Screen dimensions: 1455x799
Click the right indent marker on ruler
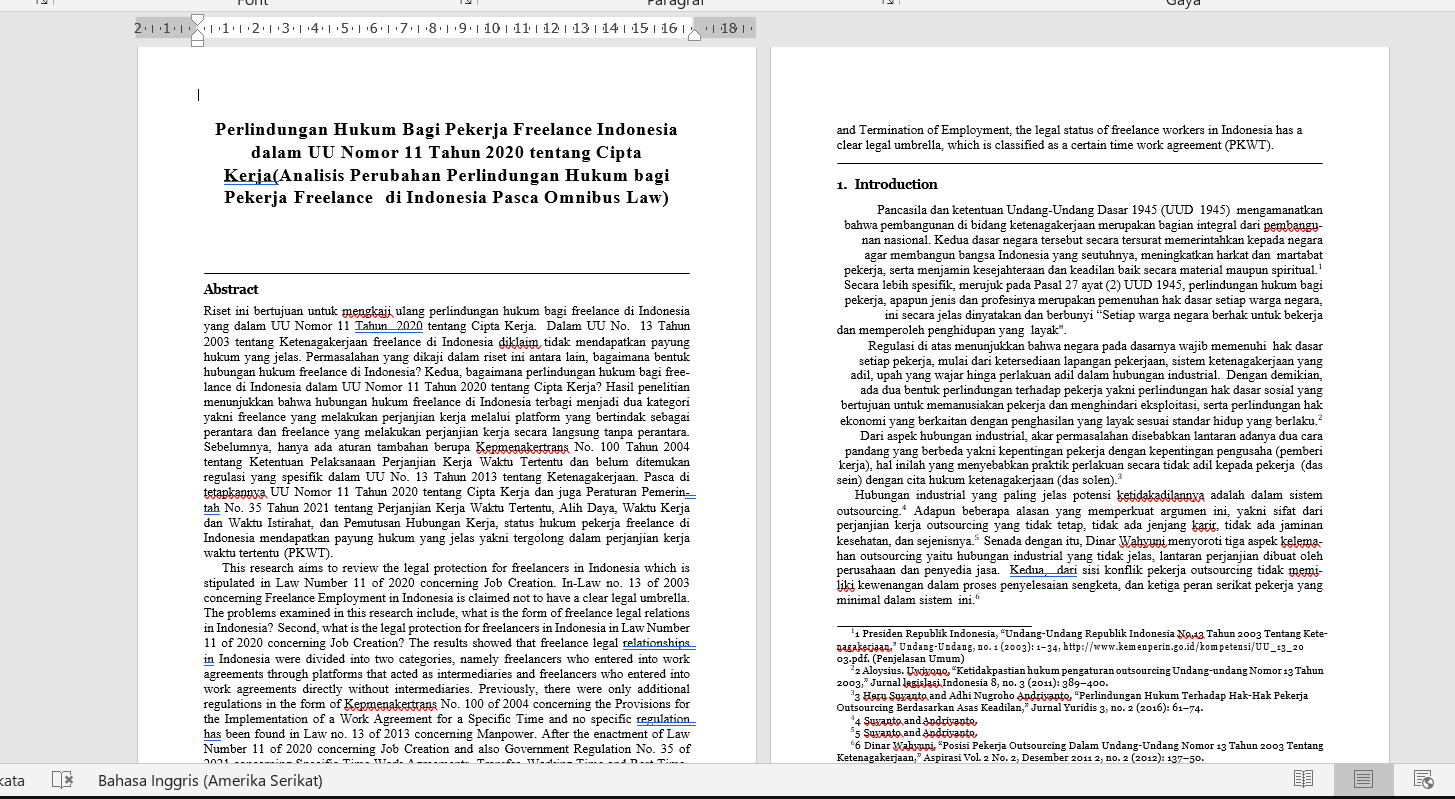point(694,35)
